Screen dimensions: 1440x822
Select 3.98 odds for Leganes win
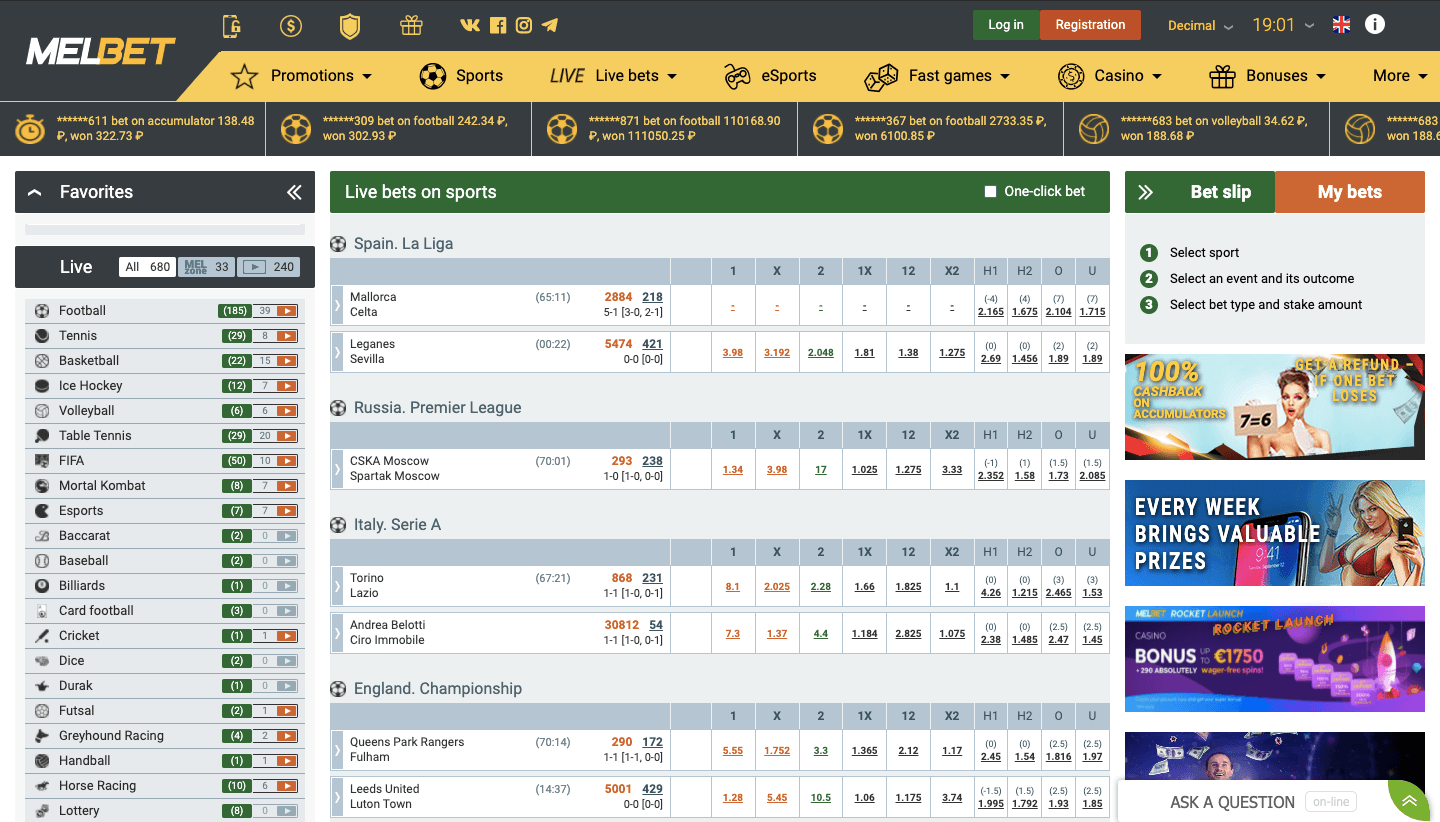[733, 352]
